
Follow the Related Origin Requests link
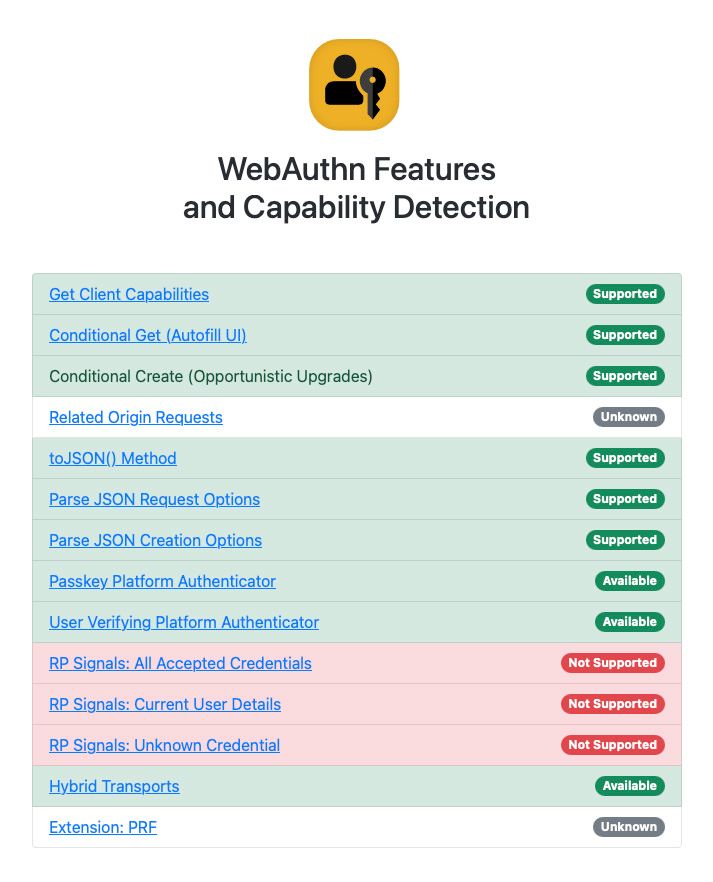[x=136, y=417]
